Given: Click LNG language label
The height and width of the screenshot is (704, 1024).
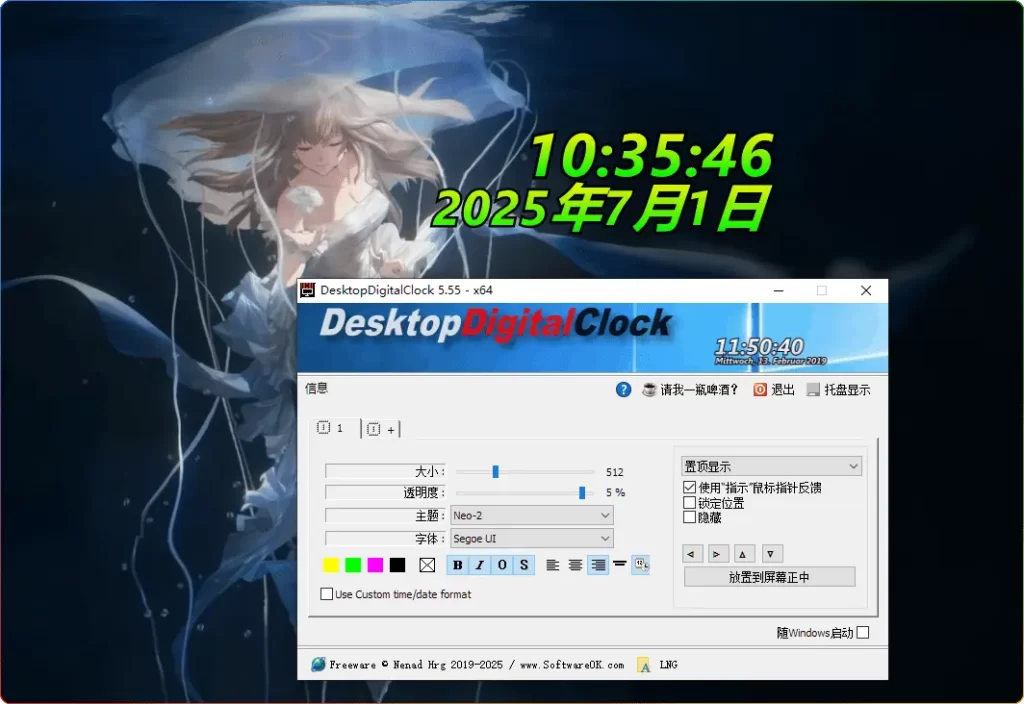Looking at the screenshot, I should tap(668, 665).
